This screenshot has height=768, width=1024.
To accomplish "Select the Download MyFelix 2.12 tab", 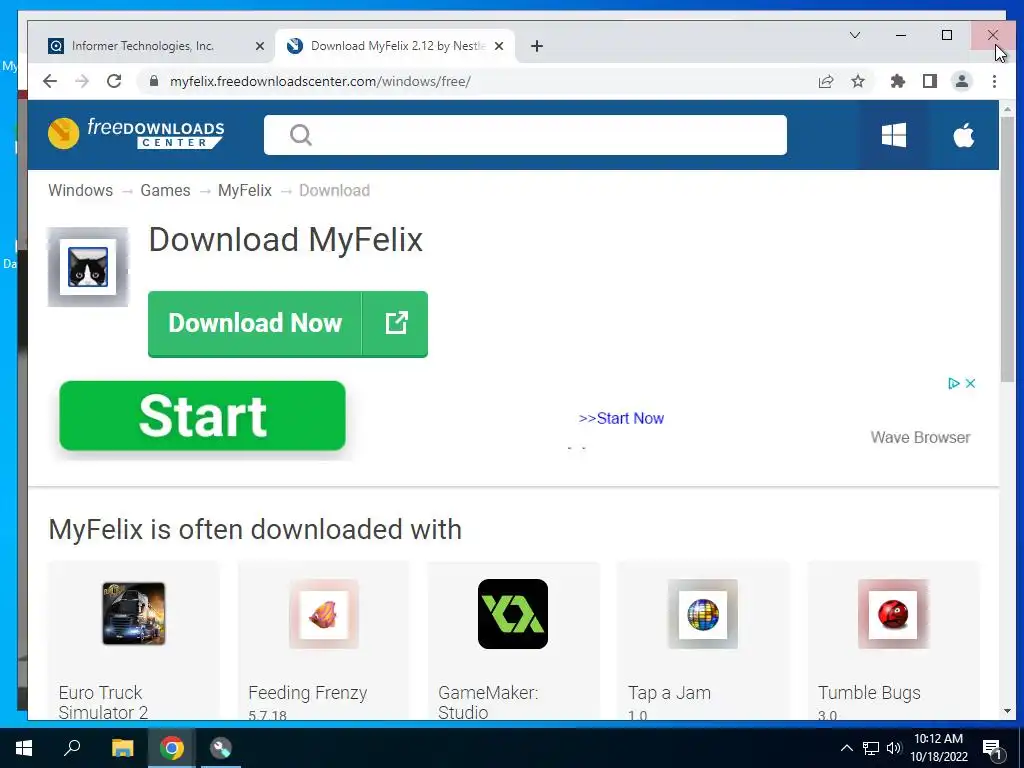I will tap(397, 46).
